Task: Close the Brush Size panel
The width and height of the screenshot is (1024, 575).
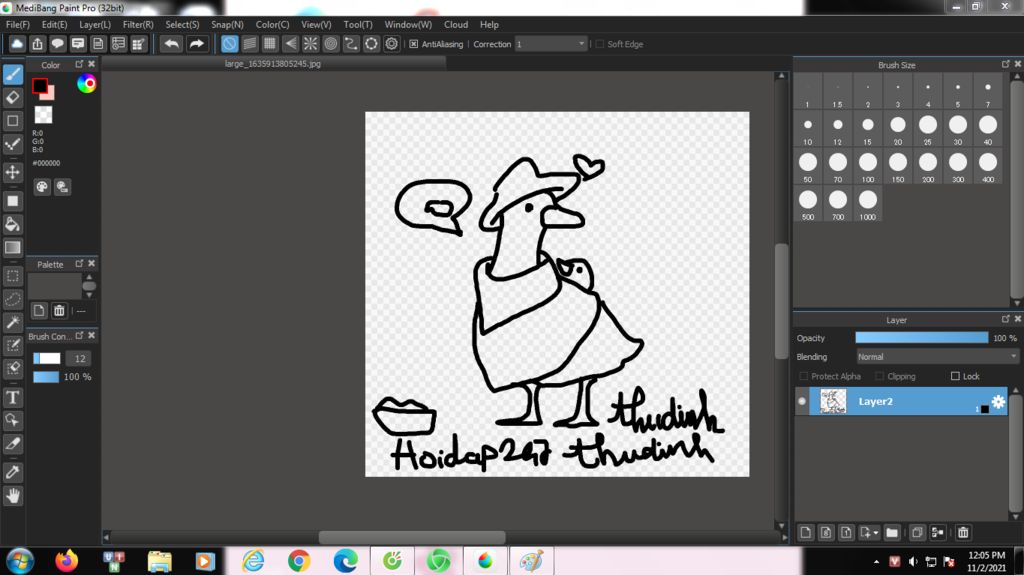Action: pos(1017,64)
